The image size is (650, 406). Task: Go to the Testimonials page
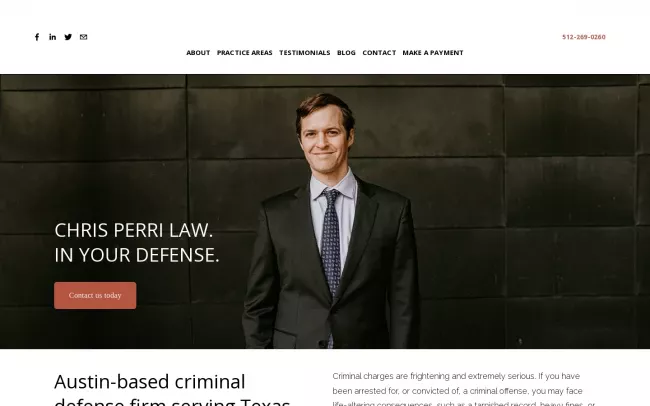point(305,53)
